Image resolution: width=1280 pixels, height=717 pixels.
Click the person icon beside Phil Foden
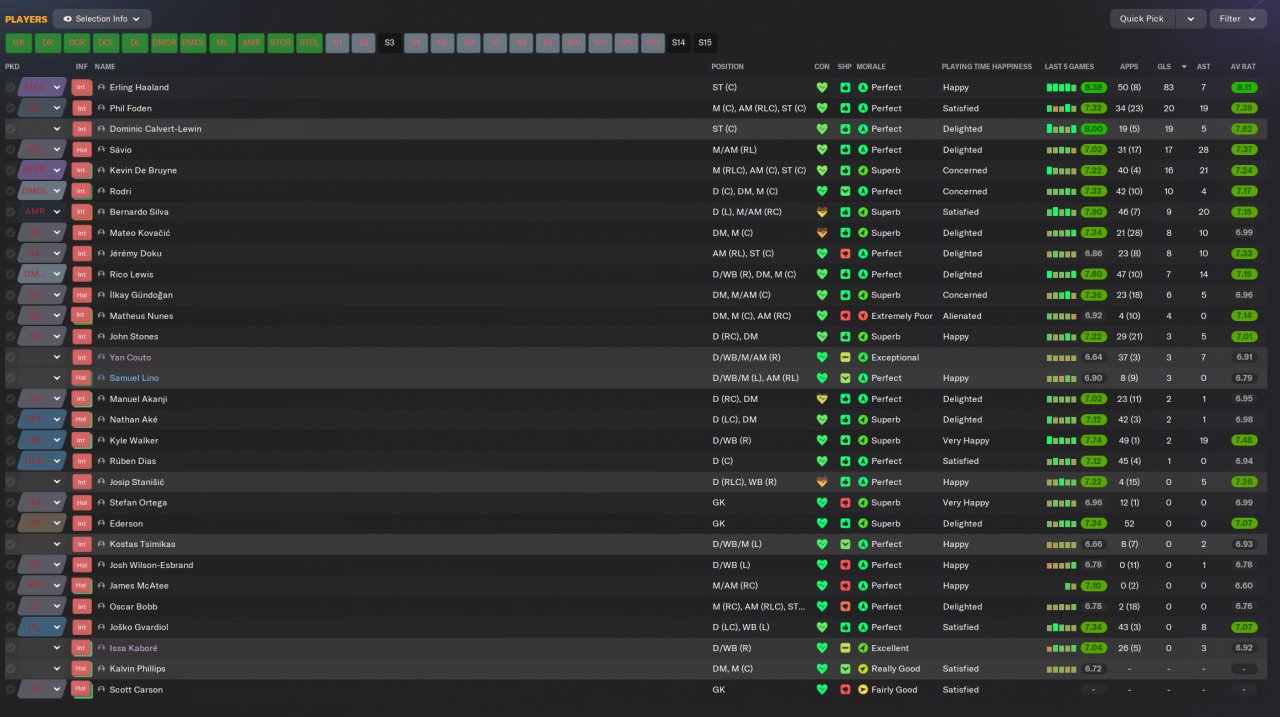[101, 108]
